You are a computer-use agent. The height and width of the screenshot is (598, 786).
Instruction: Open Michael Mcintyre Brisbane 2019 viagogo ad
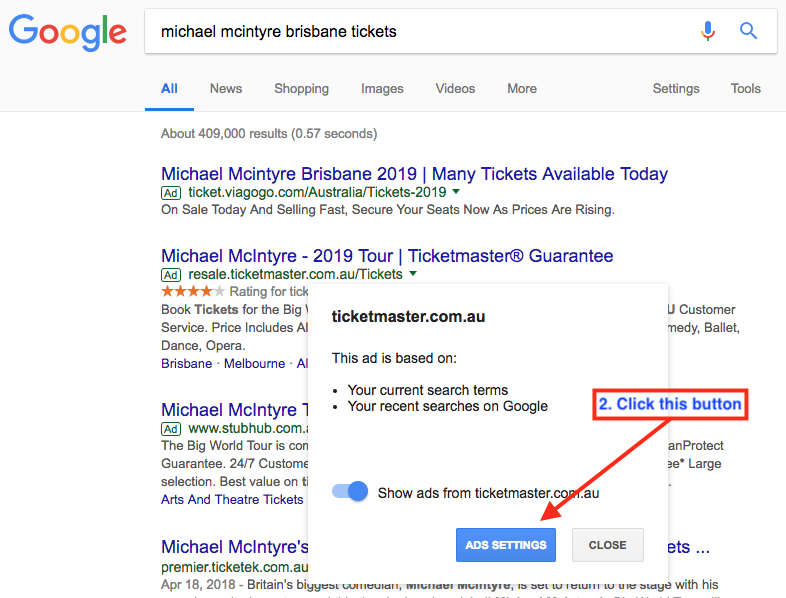[x=414, y=174]
